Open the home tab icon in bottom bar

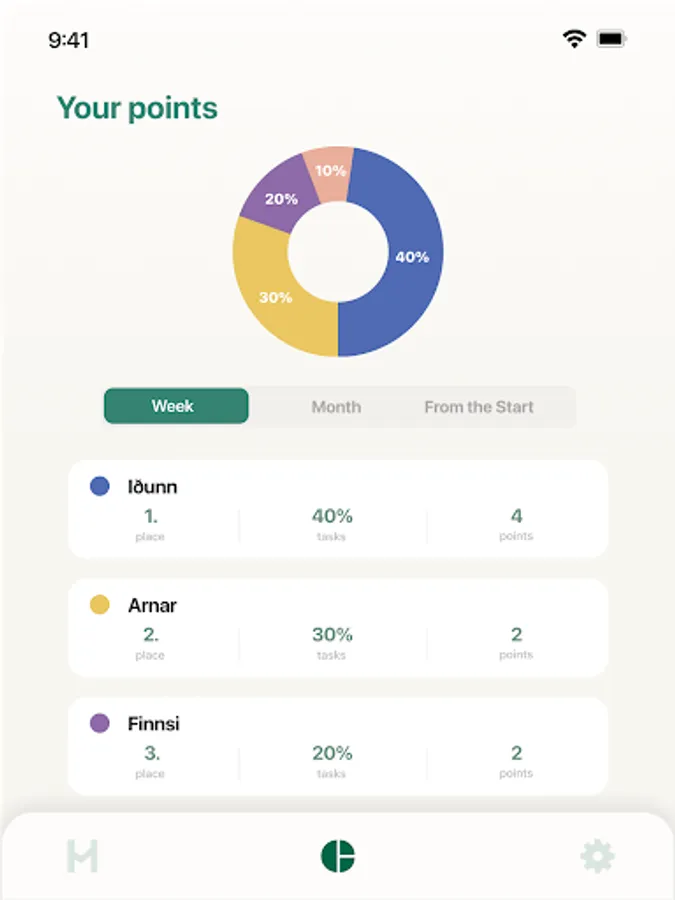(82, 857)
